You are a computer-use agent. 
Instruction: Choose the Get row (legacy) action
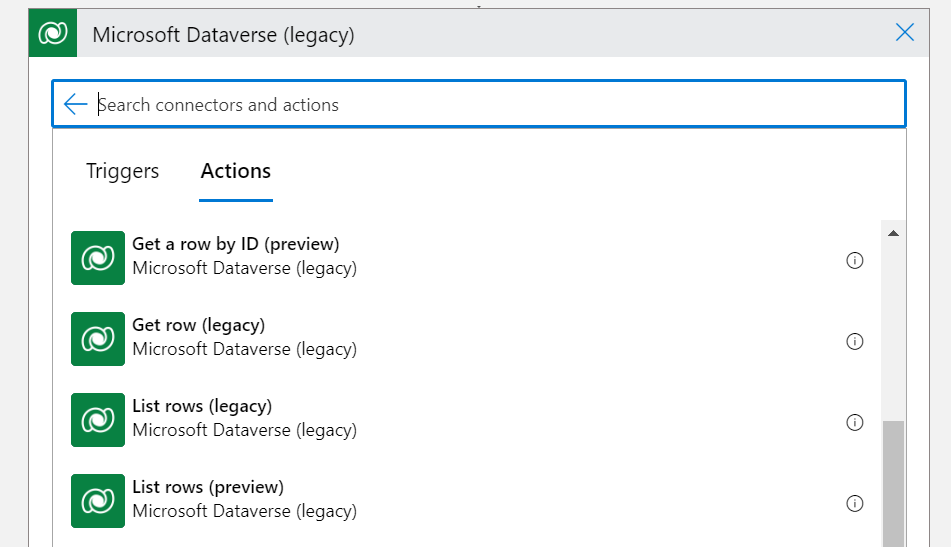tap(198, 325)
